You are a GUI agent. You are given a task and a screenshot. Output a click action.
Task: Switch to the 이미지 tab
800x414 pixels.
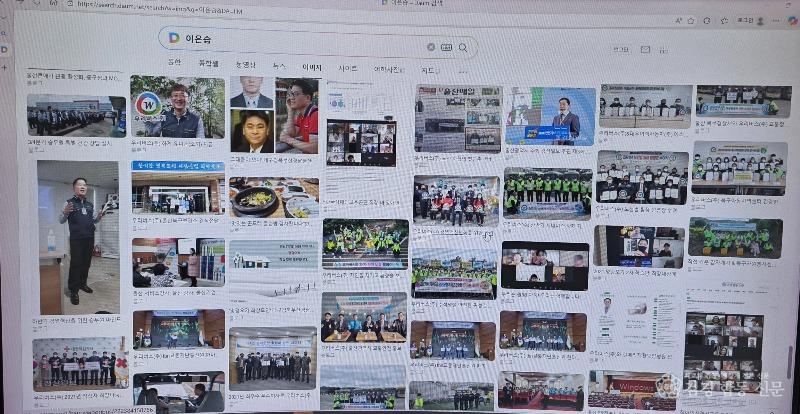312,67
